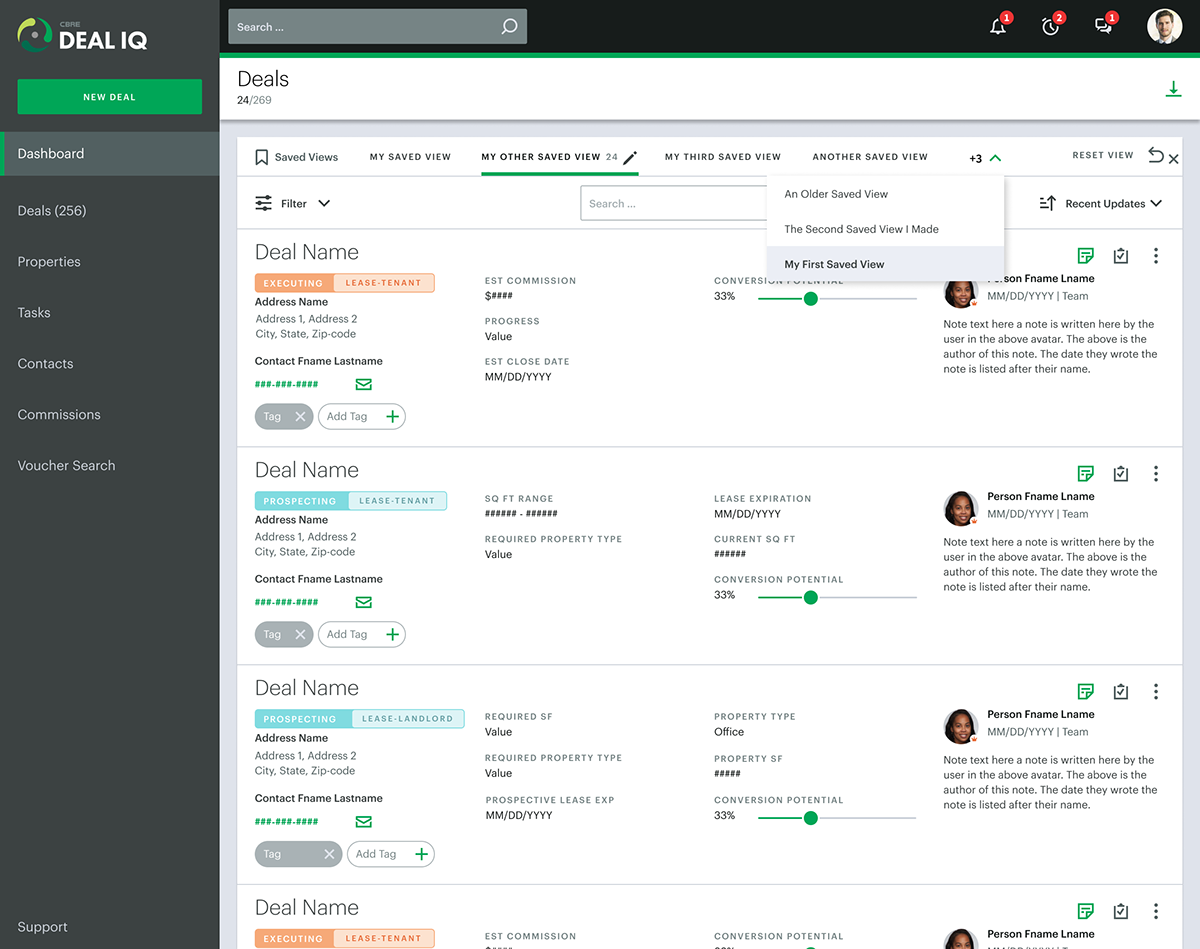Open the user profile avatar

click(1164, 27)
